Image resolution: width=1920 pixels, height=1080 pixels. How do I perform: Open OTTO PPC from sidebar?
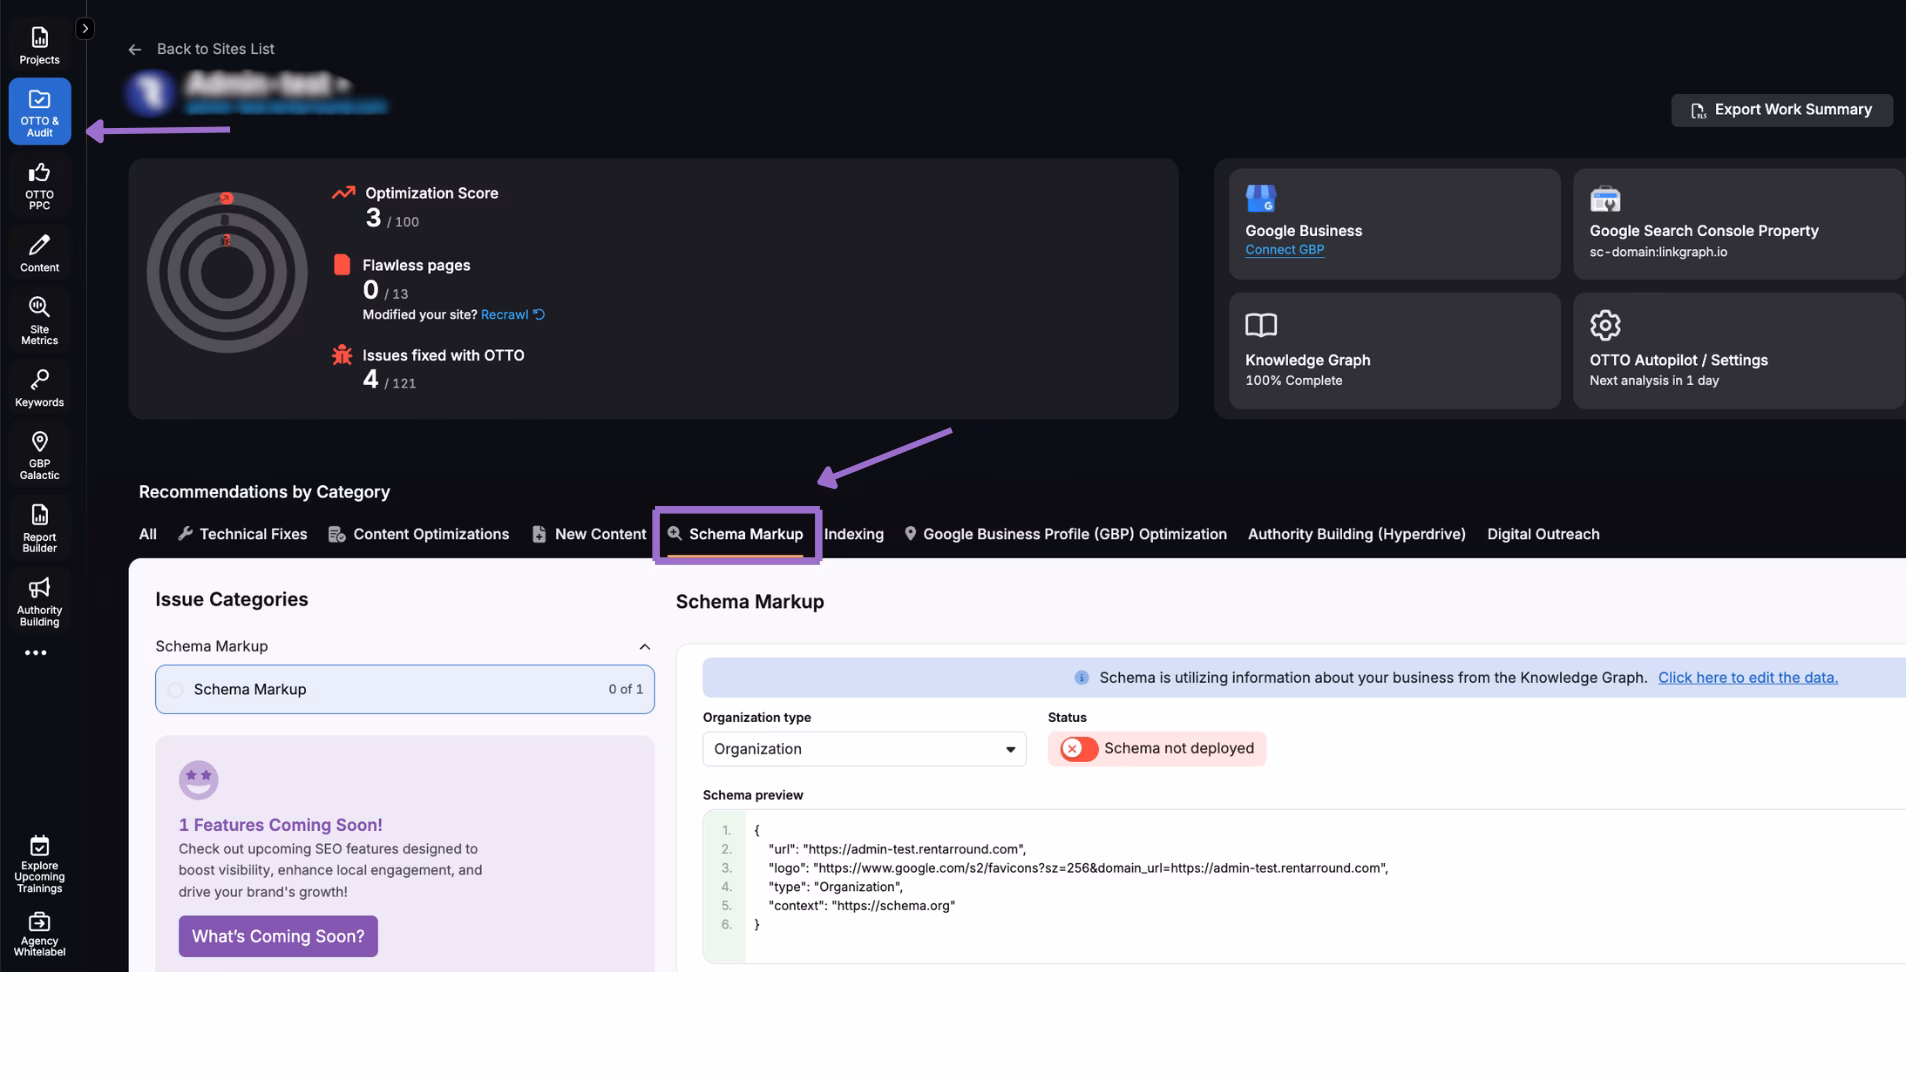tap(39, 185)
